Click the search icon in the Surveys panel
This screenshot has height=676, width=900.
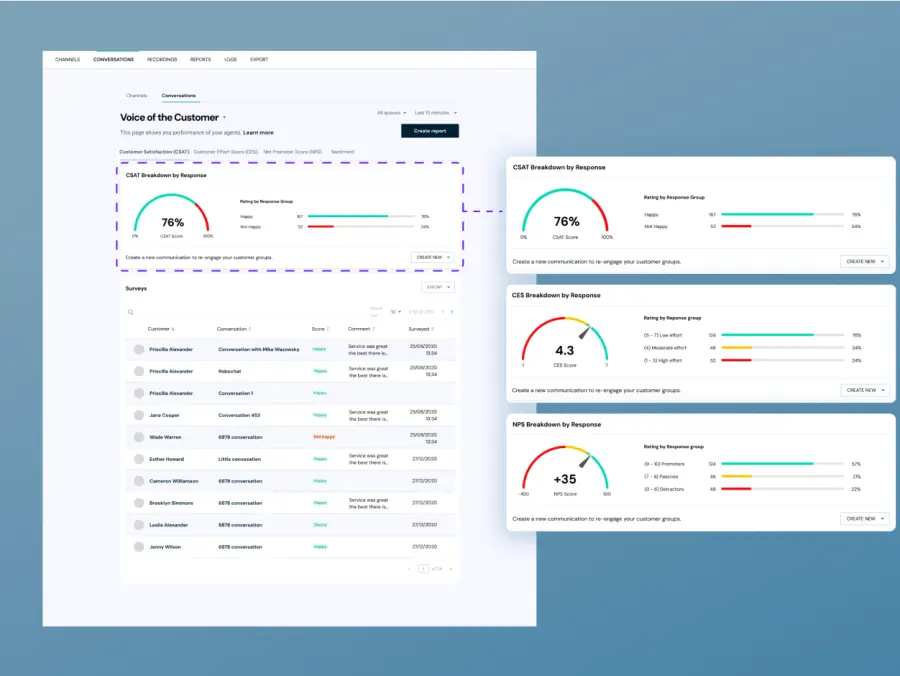click(x=130, y=311)
